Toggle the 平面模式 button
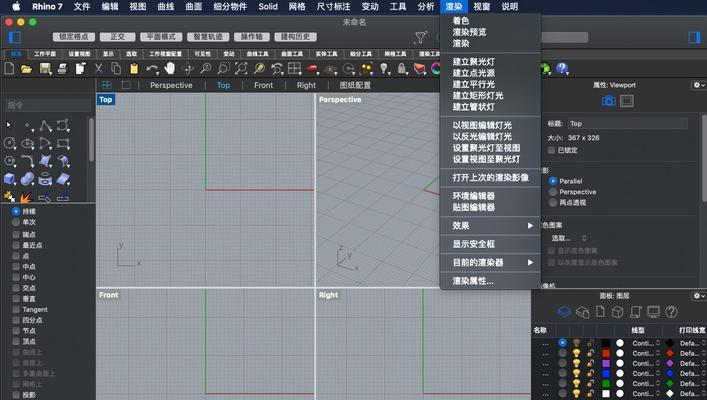This screenshot has width=707, height=400. pyautogui.click(x=161, y=37)
